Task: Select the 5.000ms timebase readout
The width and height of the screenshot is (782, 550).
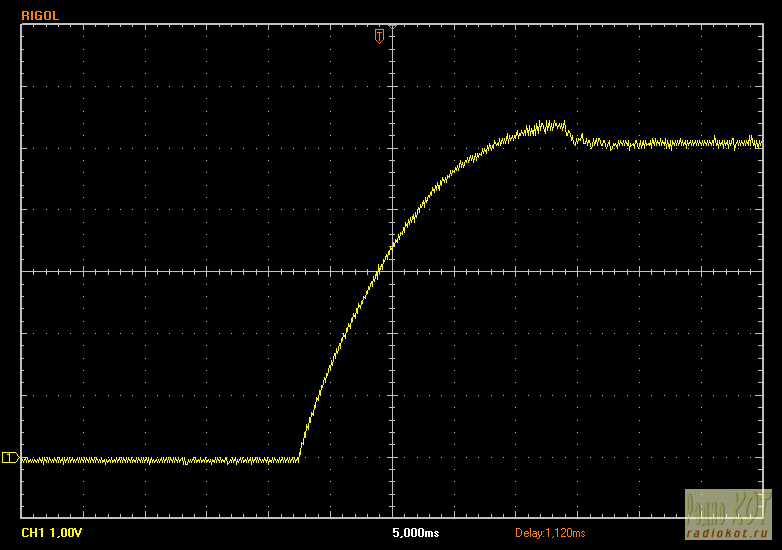Action: point(415,533)
